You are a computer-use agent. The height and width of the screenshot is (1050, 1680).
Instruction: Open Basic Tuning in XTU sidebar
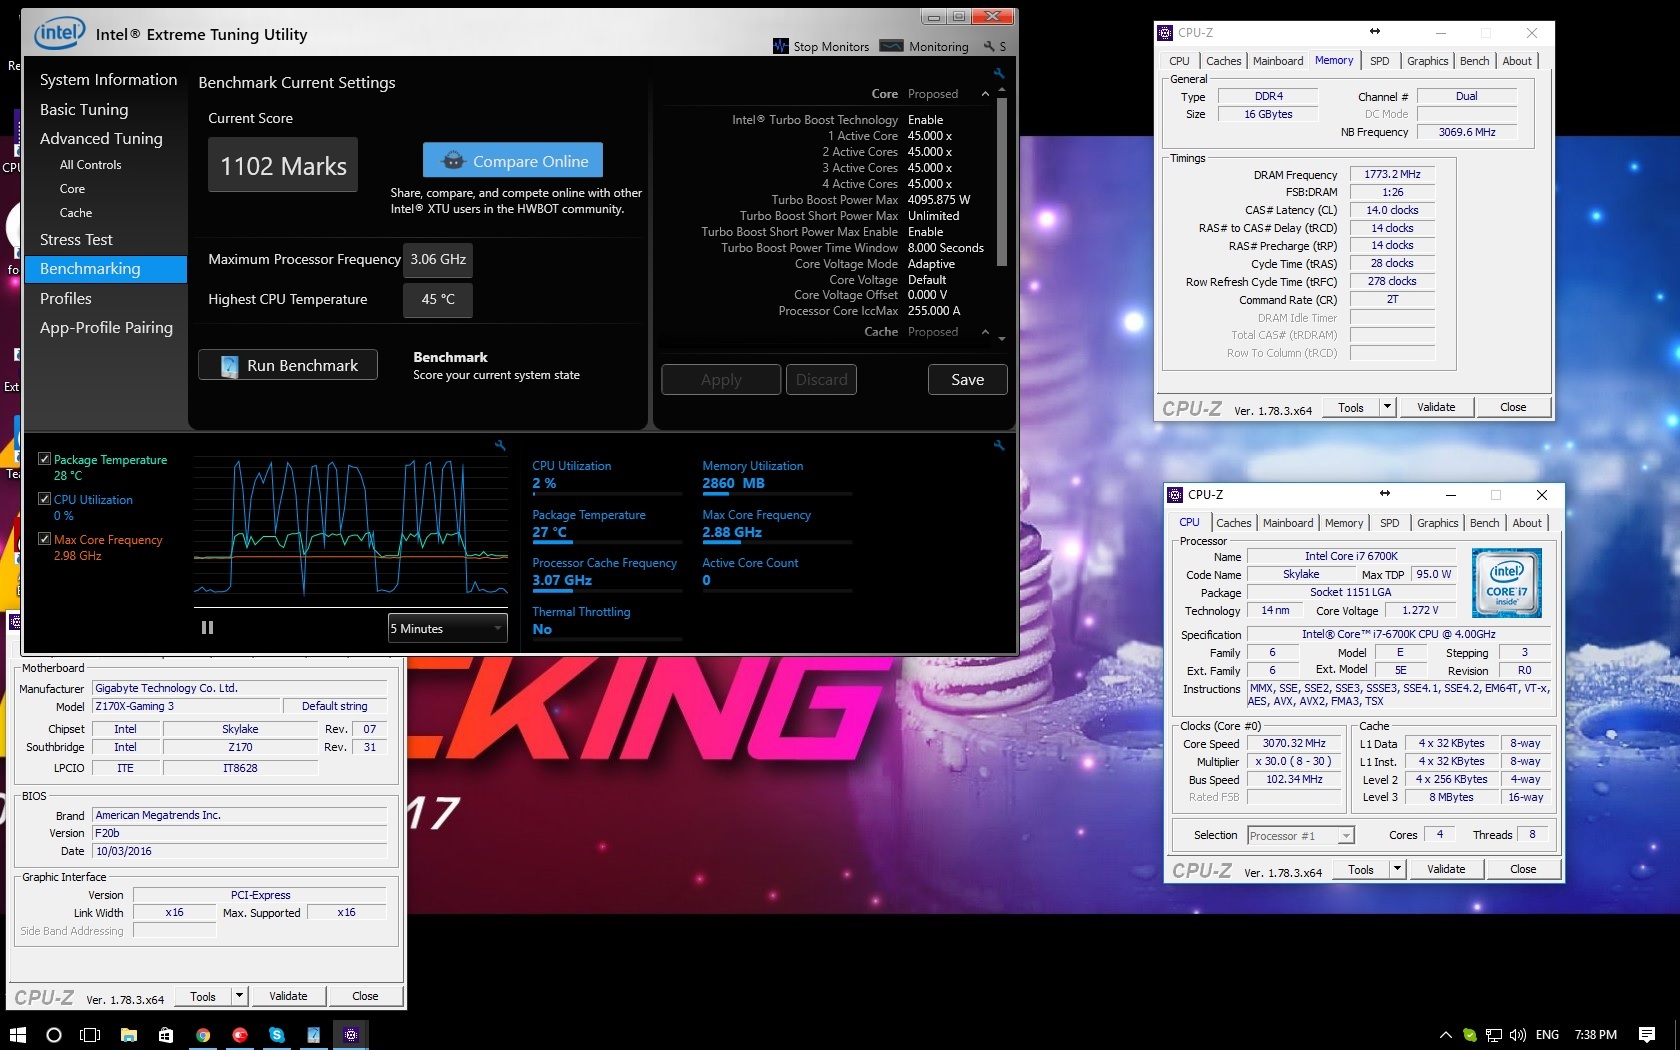(x=84, y=109)
